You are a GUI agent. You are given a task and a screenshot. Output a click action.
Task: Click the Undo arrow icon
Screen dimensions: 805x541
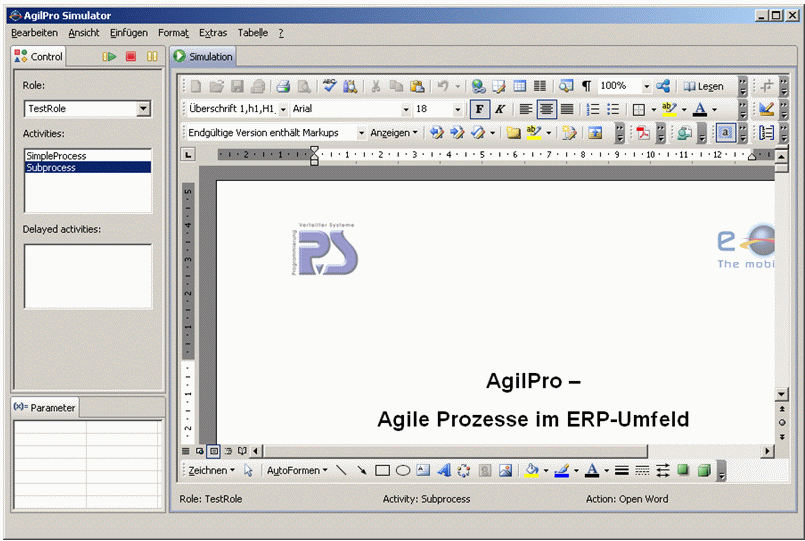(x=443, y=86)
